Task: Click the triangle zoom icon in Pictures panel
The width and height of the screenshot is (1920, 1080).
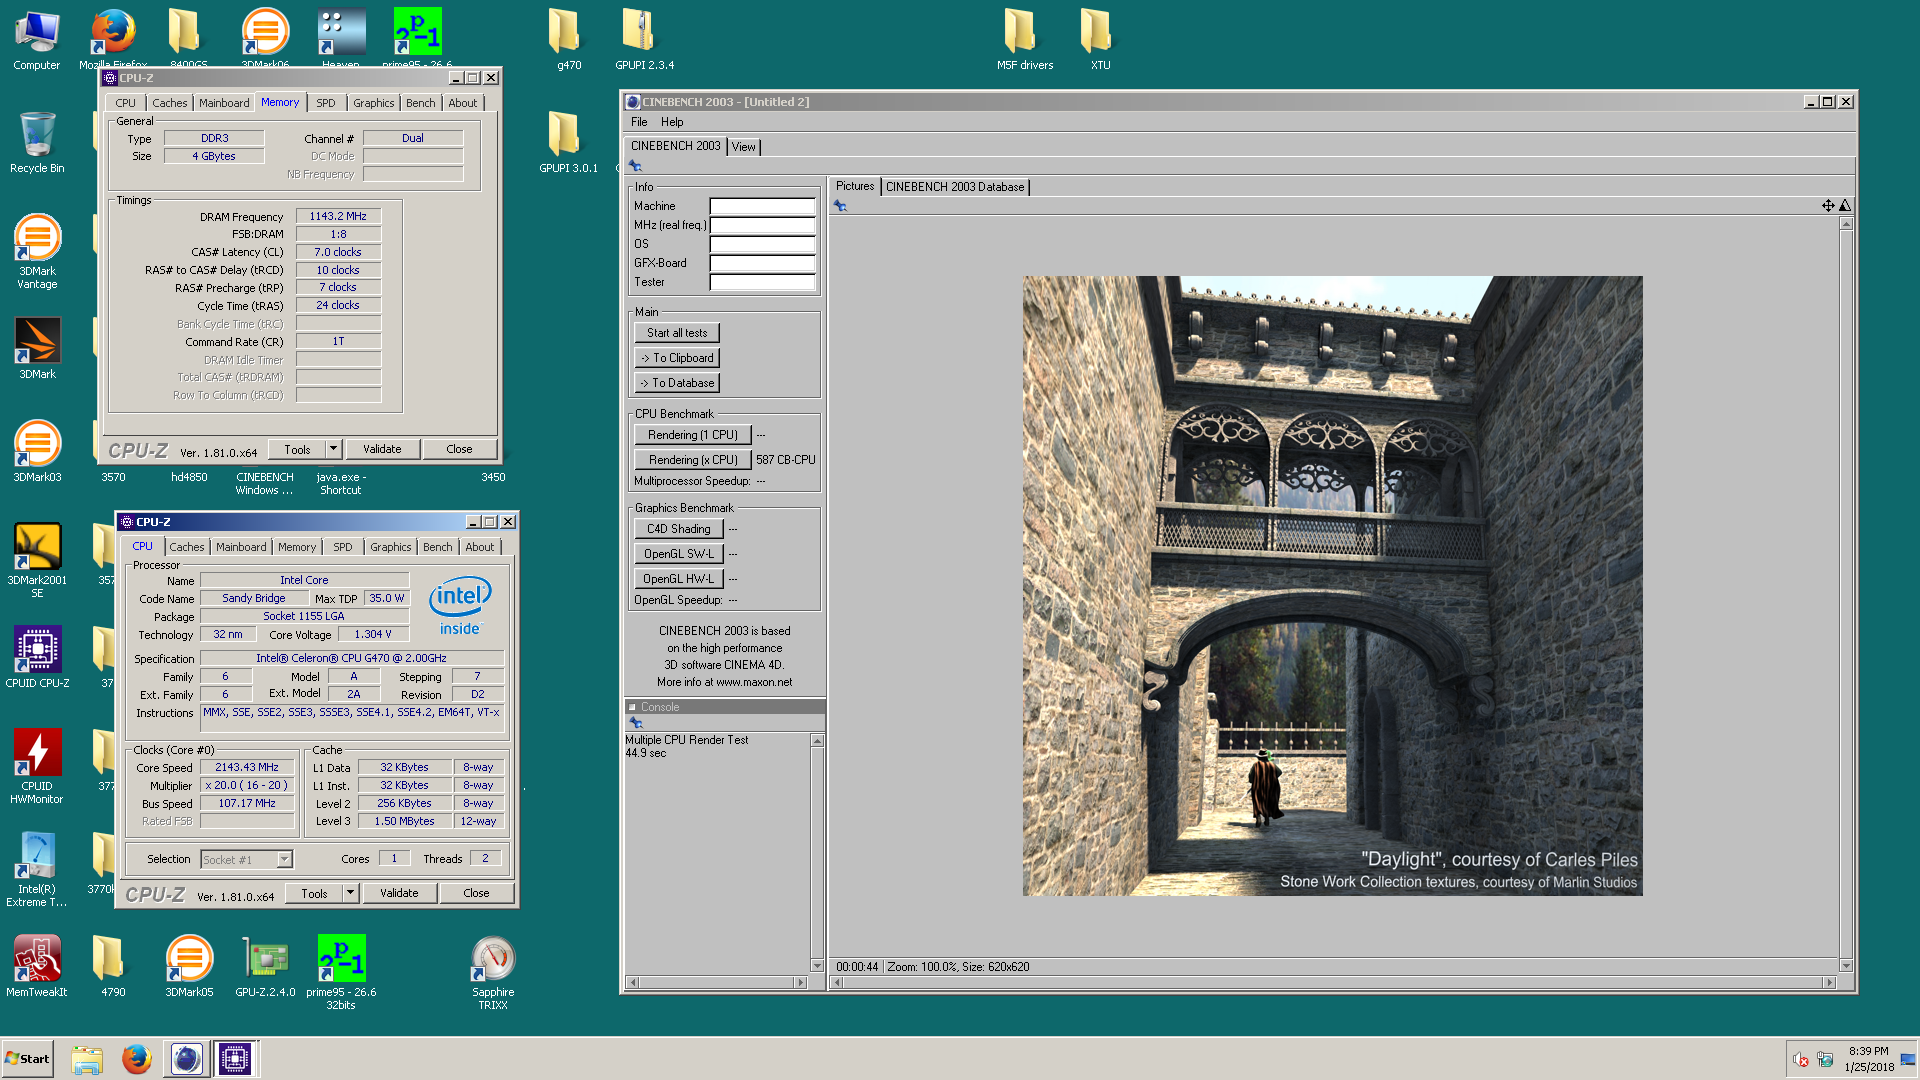Action: (x=1845, y=205)
